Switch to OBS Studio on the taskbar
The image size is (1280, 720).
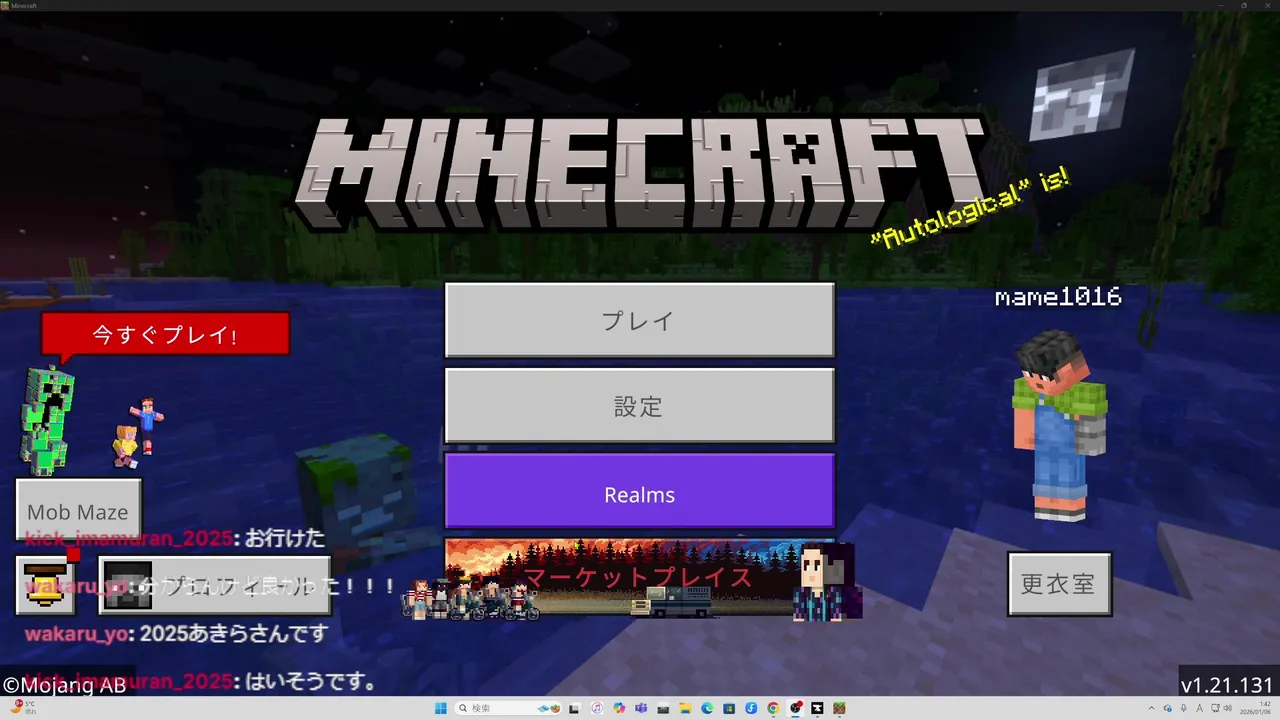pos(795,708)
